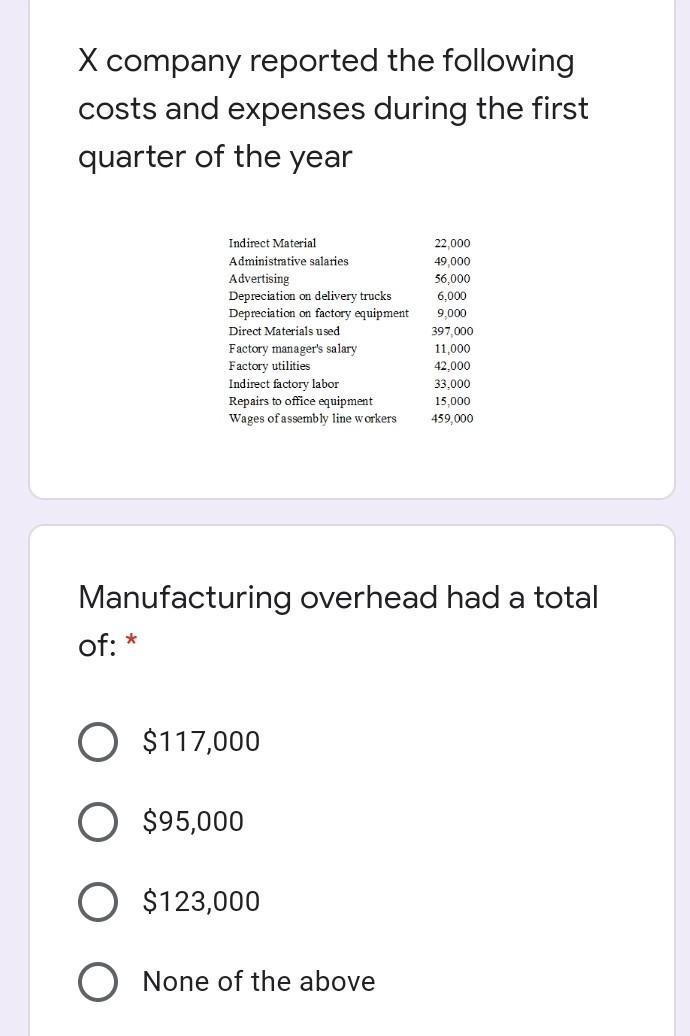
Task: Select the cost table image
Action: click(x=350, y=330)
